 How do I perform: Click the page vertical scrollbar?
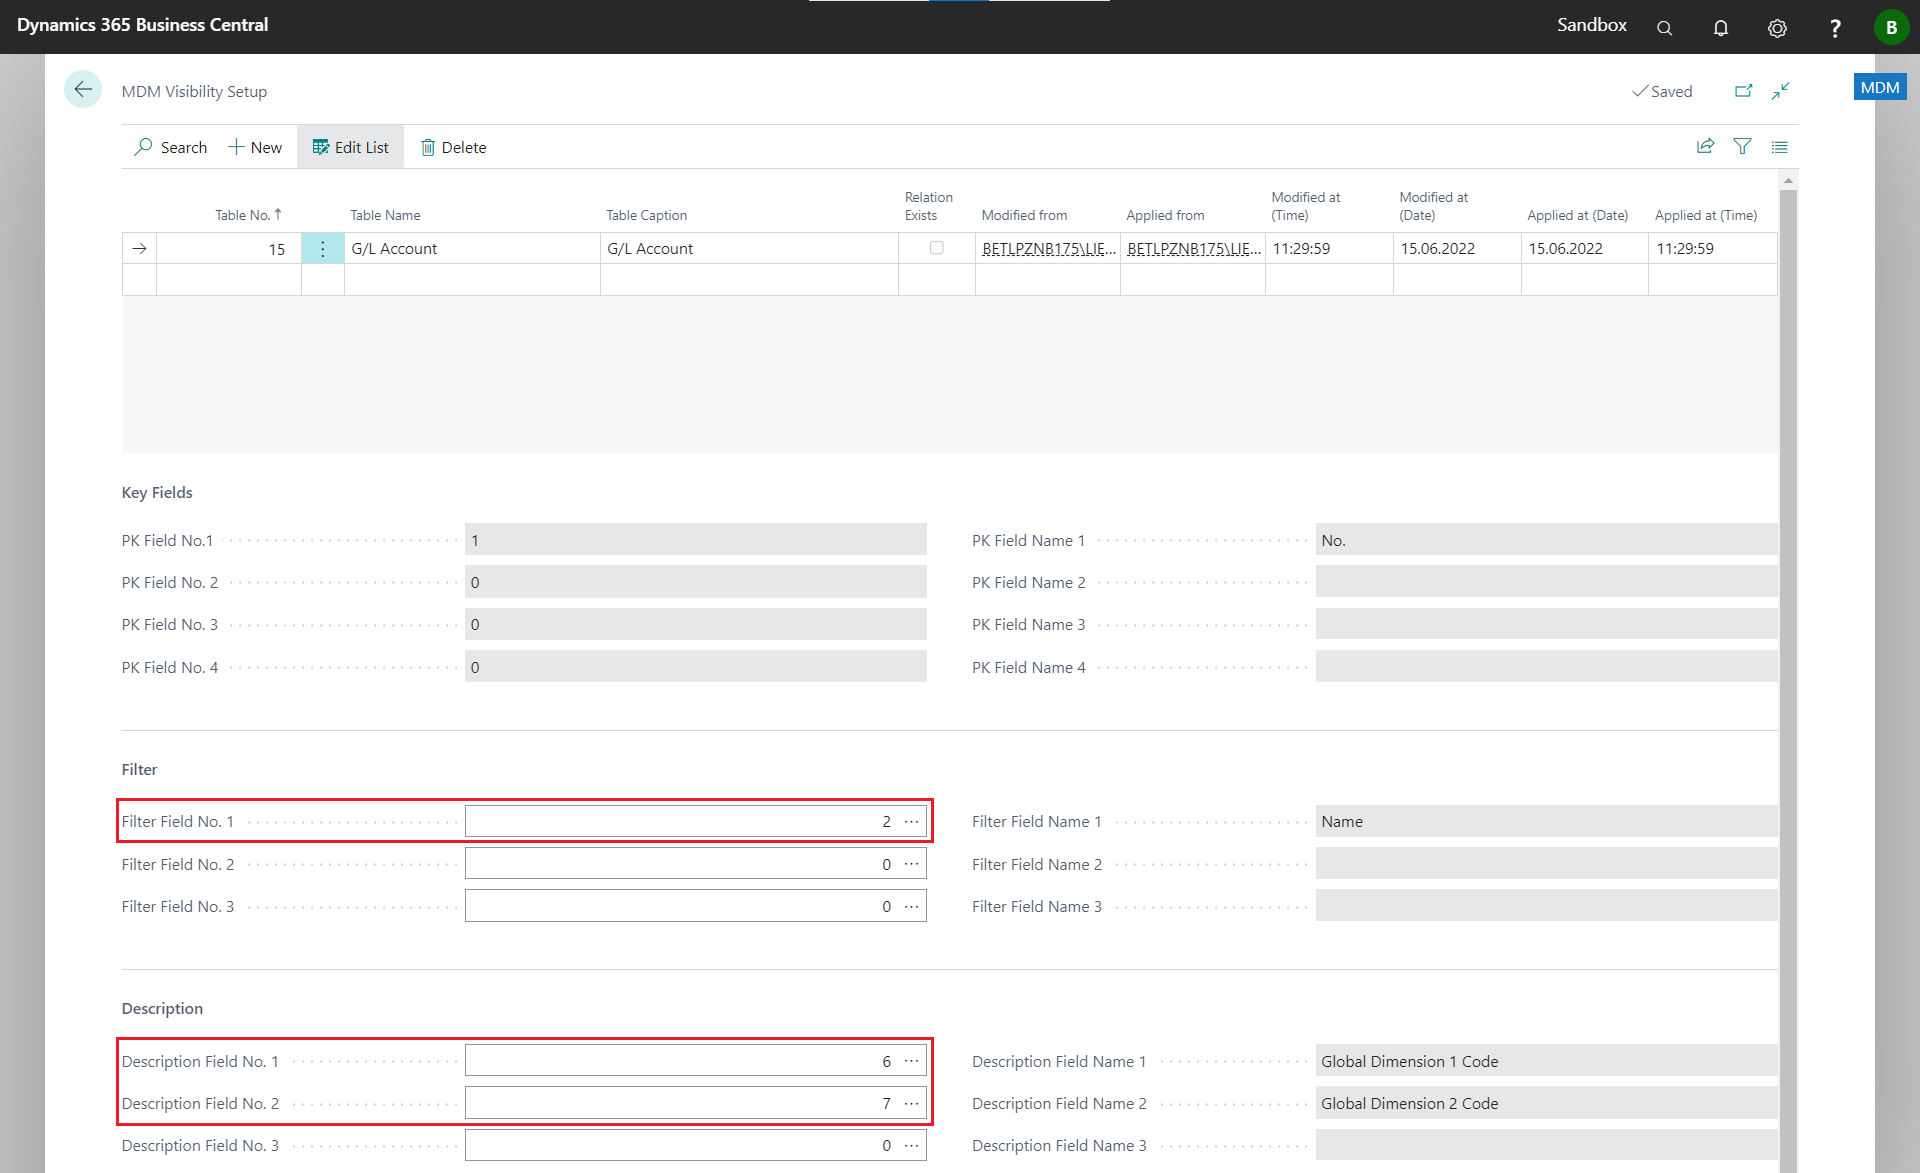click(x=1789, y=670)
